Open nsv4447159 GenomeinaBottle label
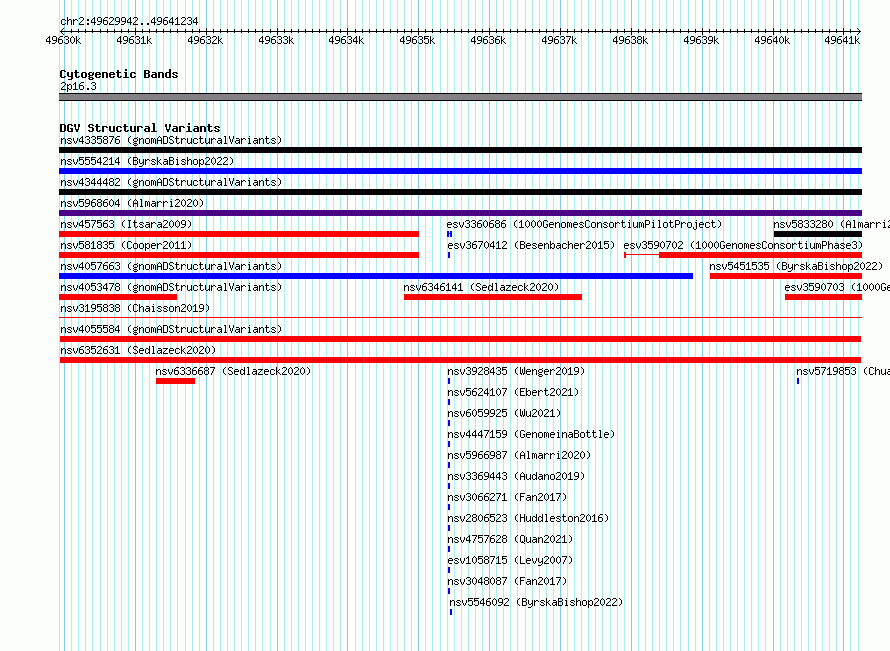 [531, 434]
